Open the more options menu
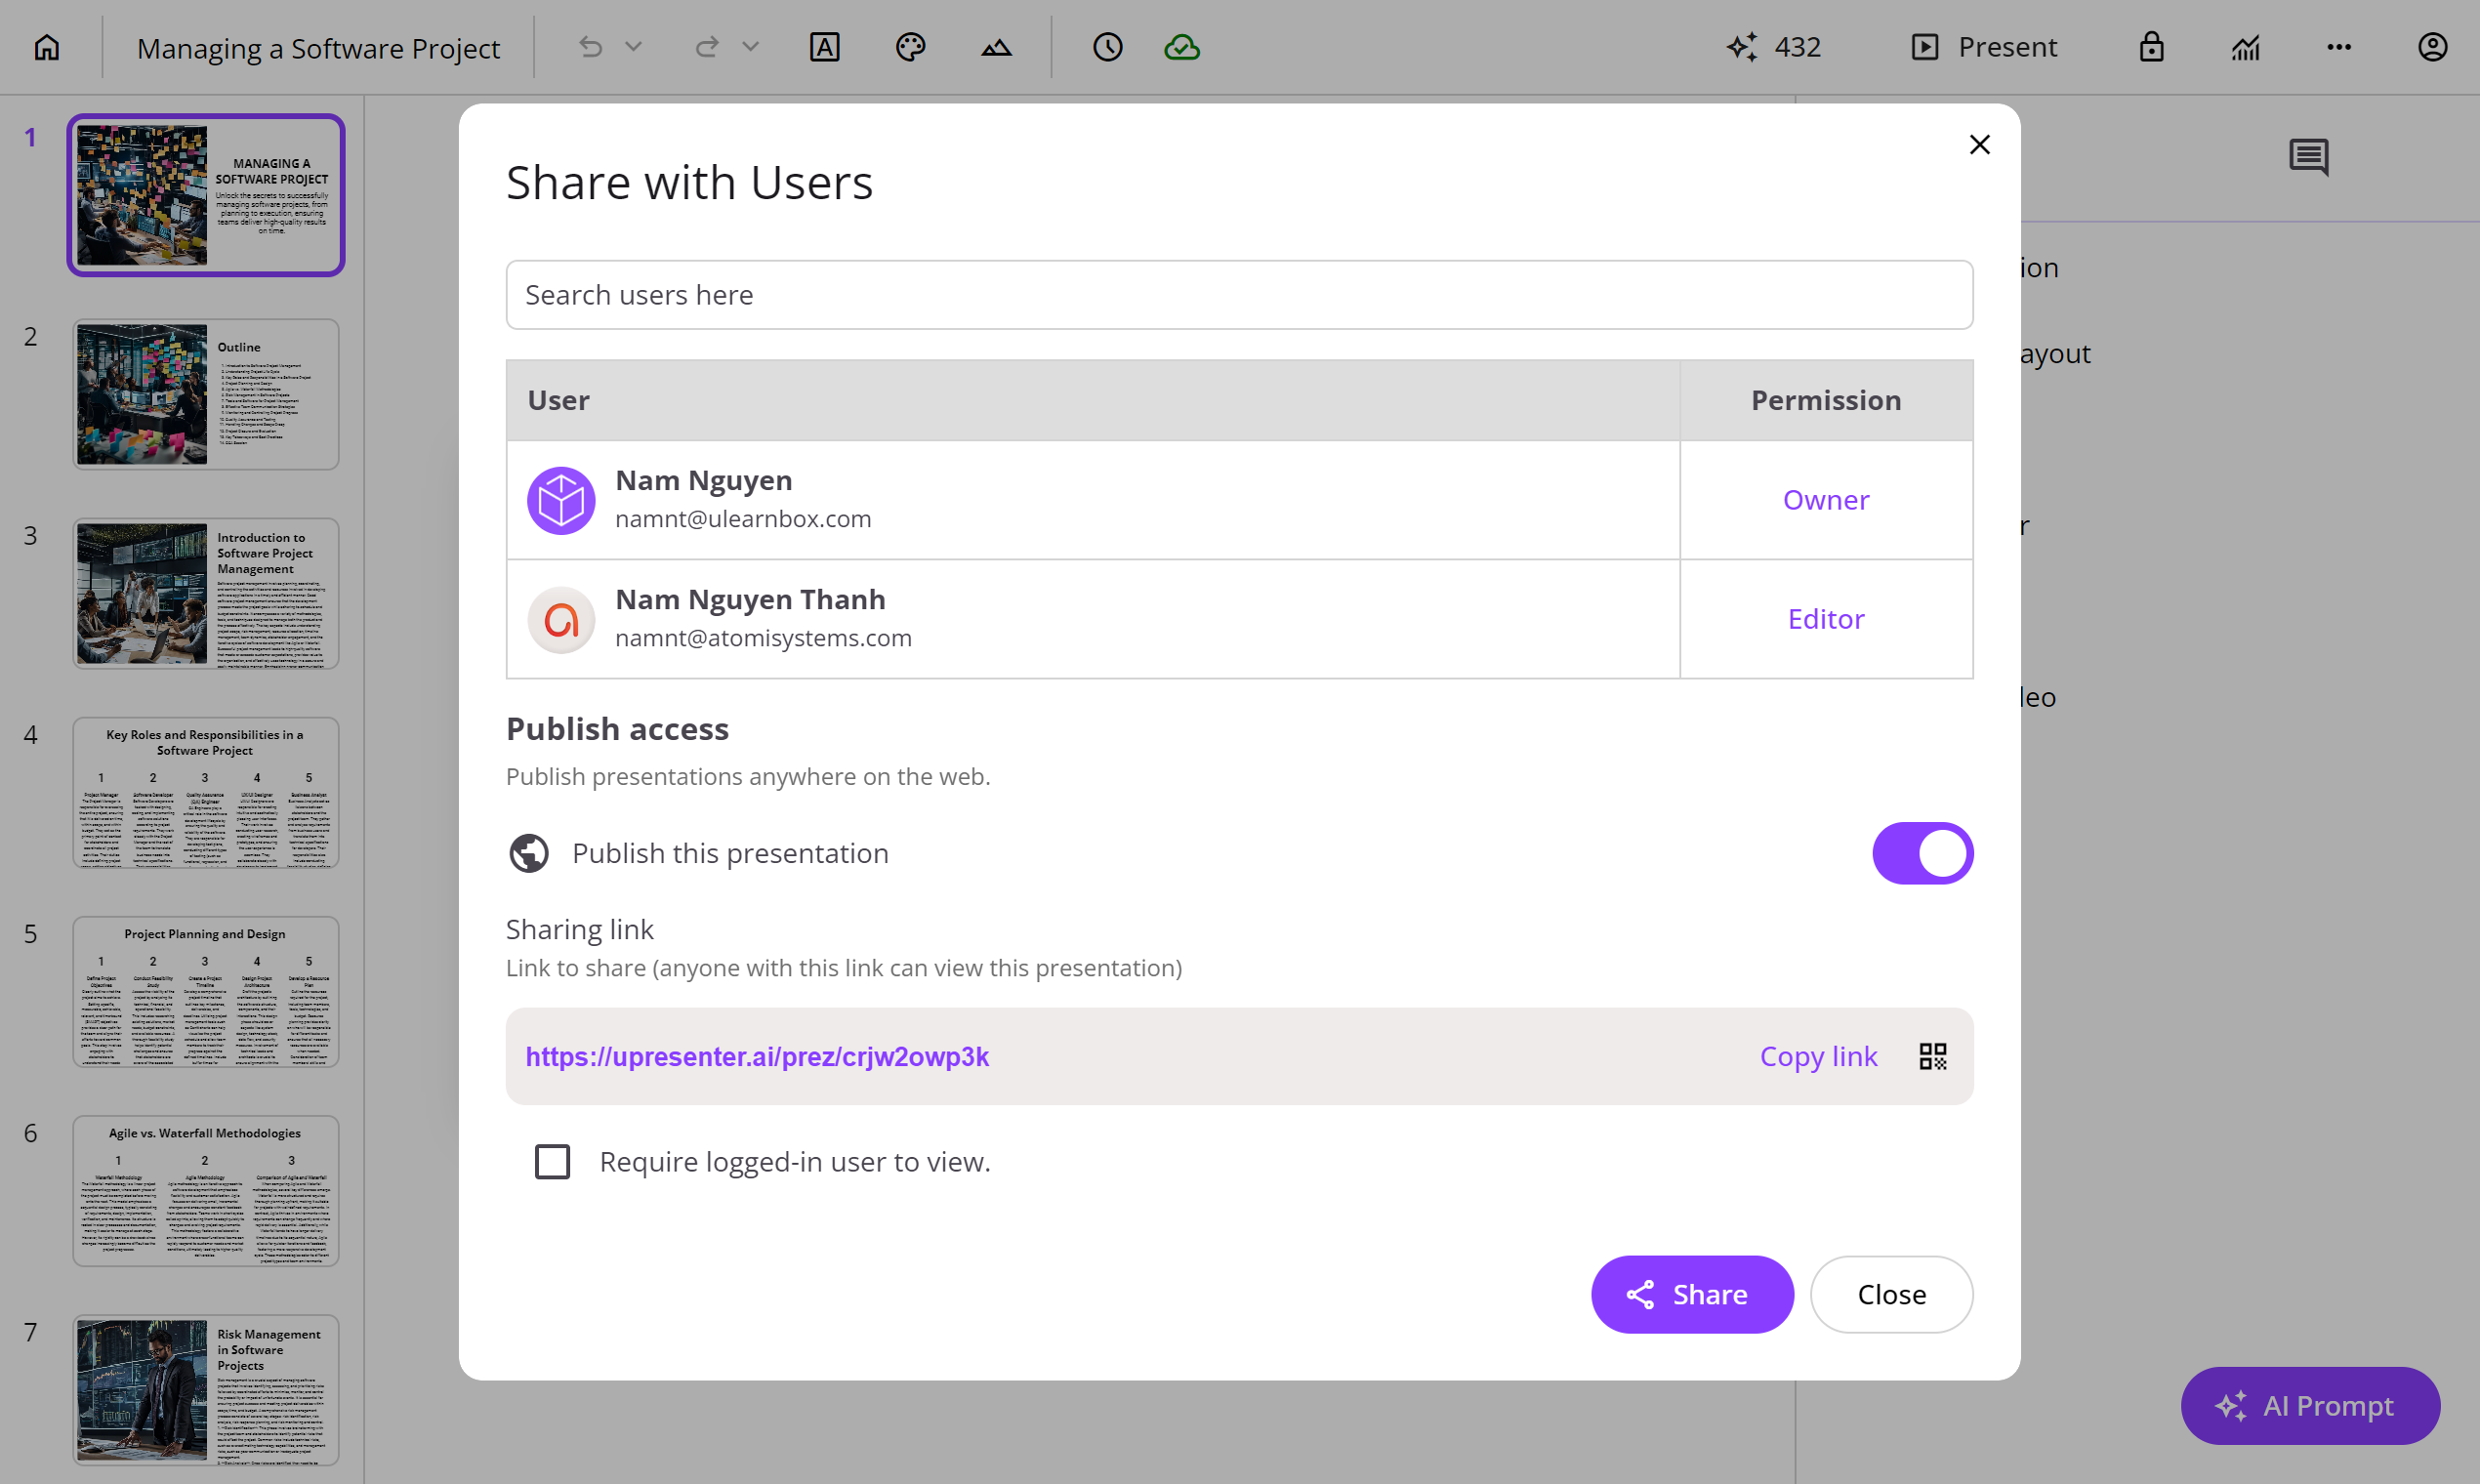Image resolution: width=2480 pixels, height=1484 pixels. click(2339, 46)
